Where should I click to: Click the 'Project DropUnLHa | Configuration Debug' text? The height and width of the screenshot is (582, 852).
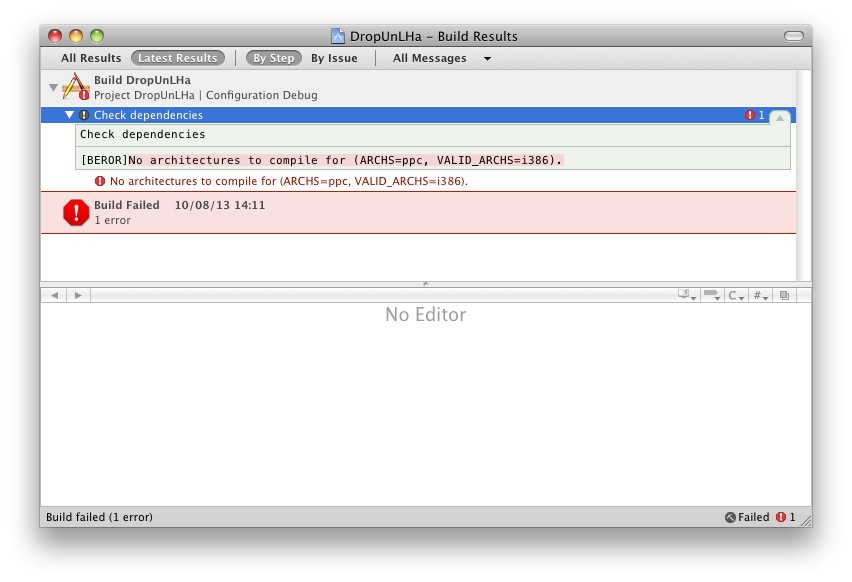[x=206, y=95]
